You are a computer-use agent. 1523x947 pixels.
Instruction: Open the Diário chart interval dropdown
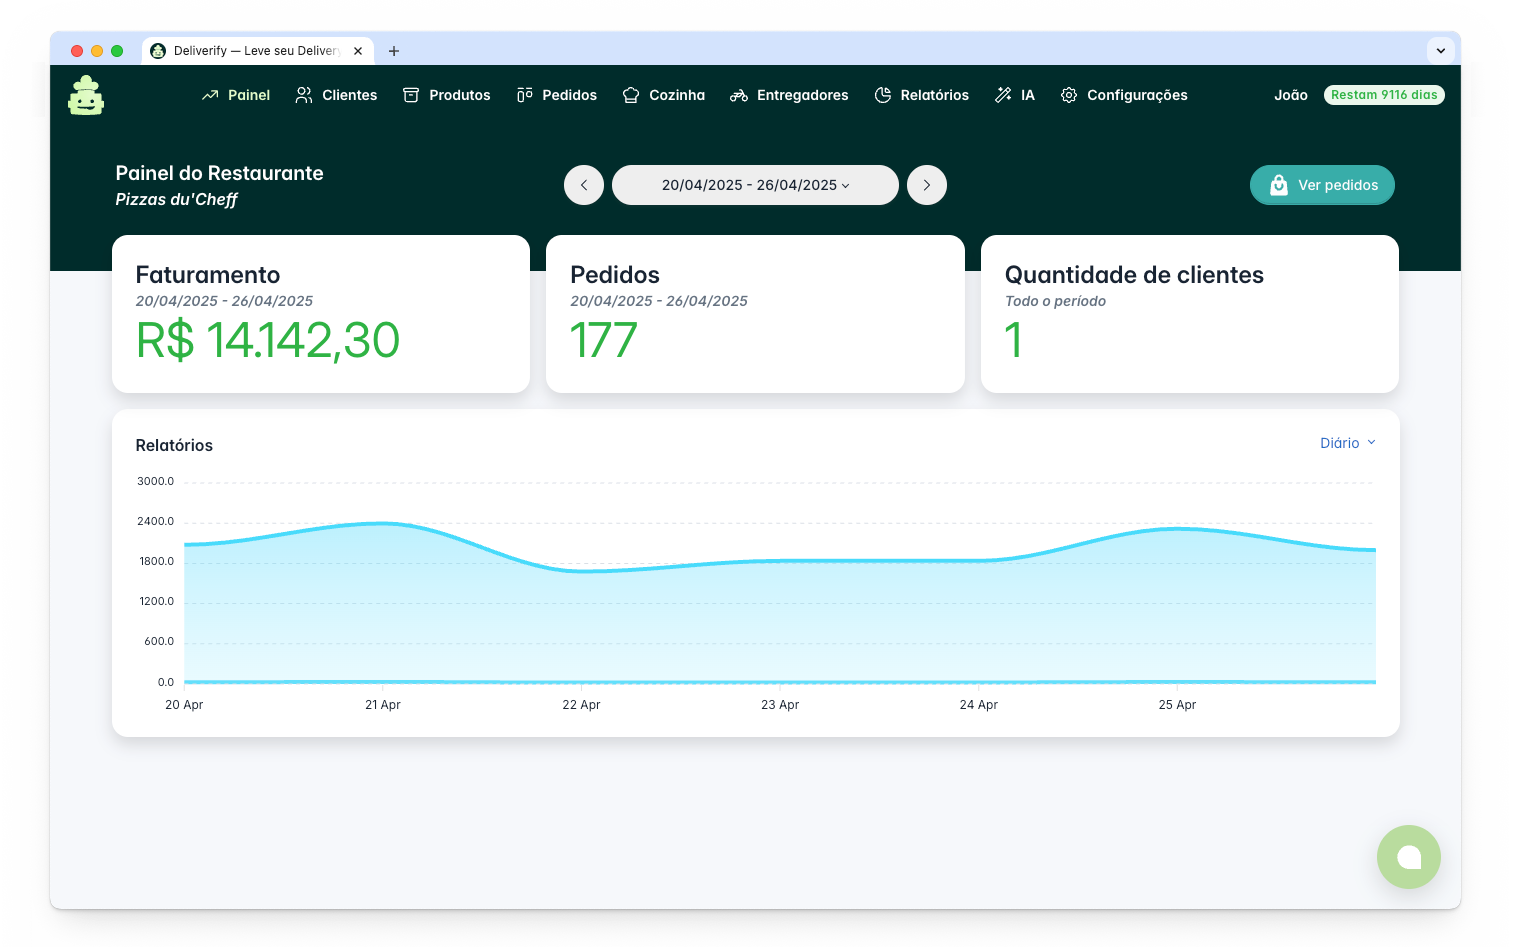tap(1347, 443)
